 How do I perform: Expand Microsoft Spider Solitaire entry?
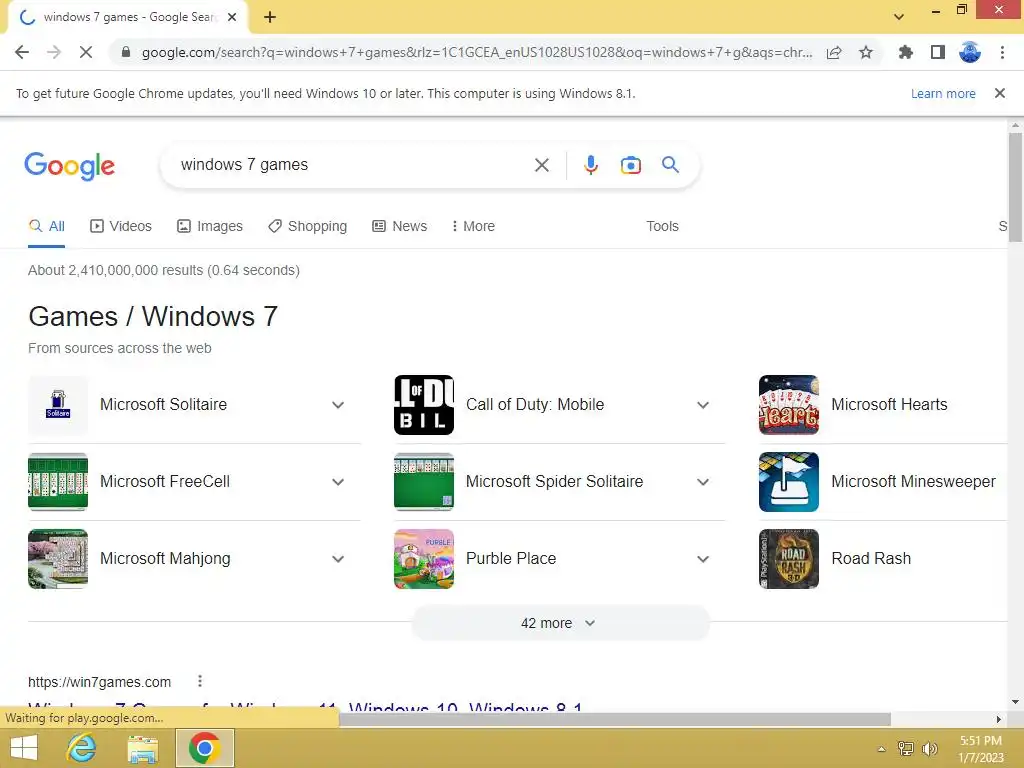703,482
